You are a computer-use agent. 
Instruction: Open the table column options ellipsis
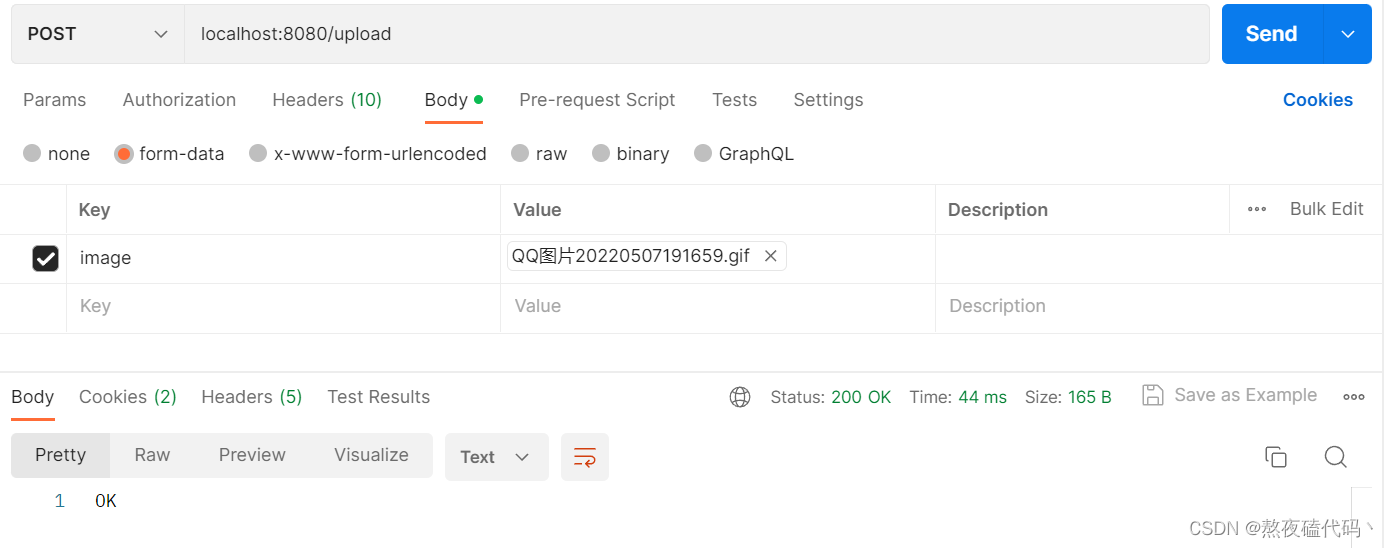point(1257,209)
